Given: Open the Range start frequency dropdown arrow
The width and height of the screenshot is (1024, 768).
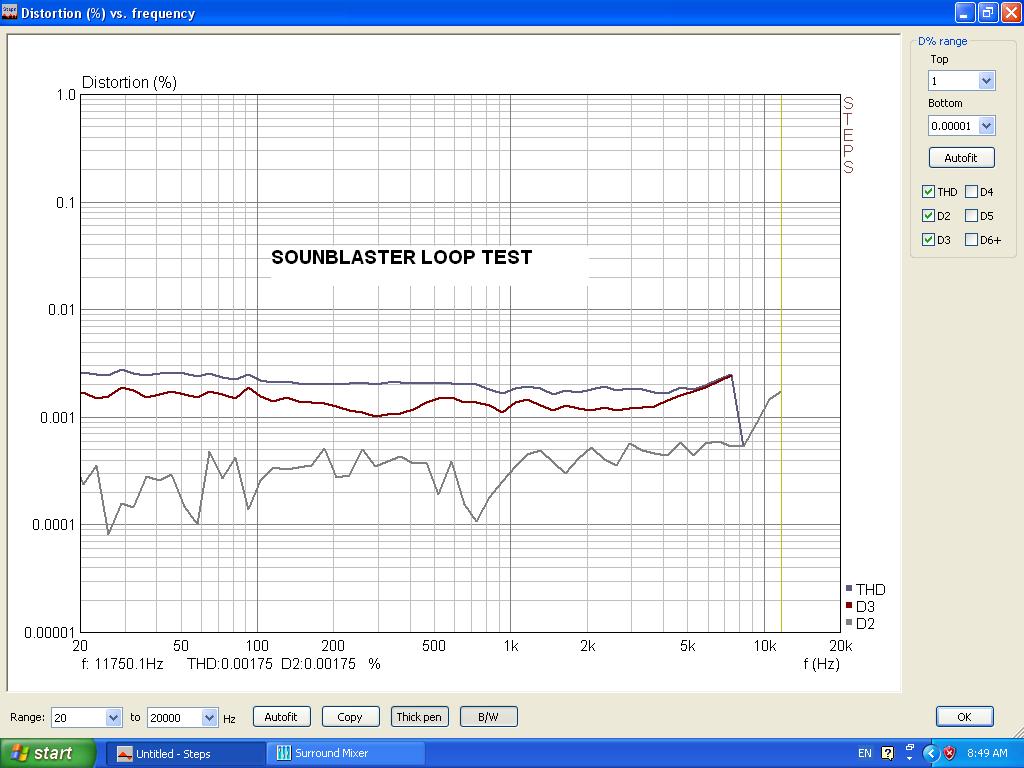Looking at the screenshot, I should [x=113, y=717].
